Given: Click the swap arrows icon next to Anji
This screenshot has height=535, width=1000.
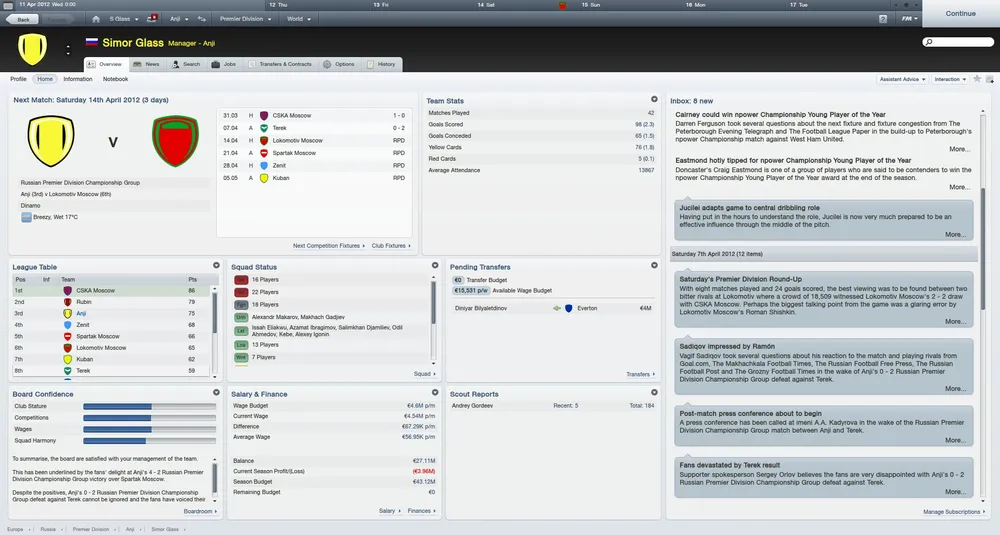Looking at the screenshot, I should [x=202, y=19].
